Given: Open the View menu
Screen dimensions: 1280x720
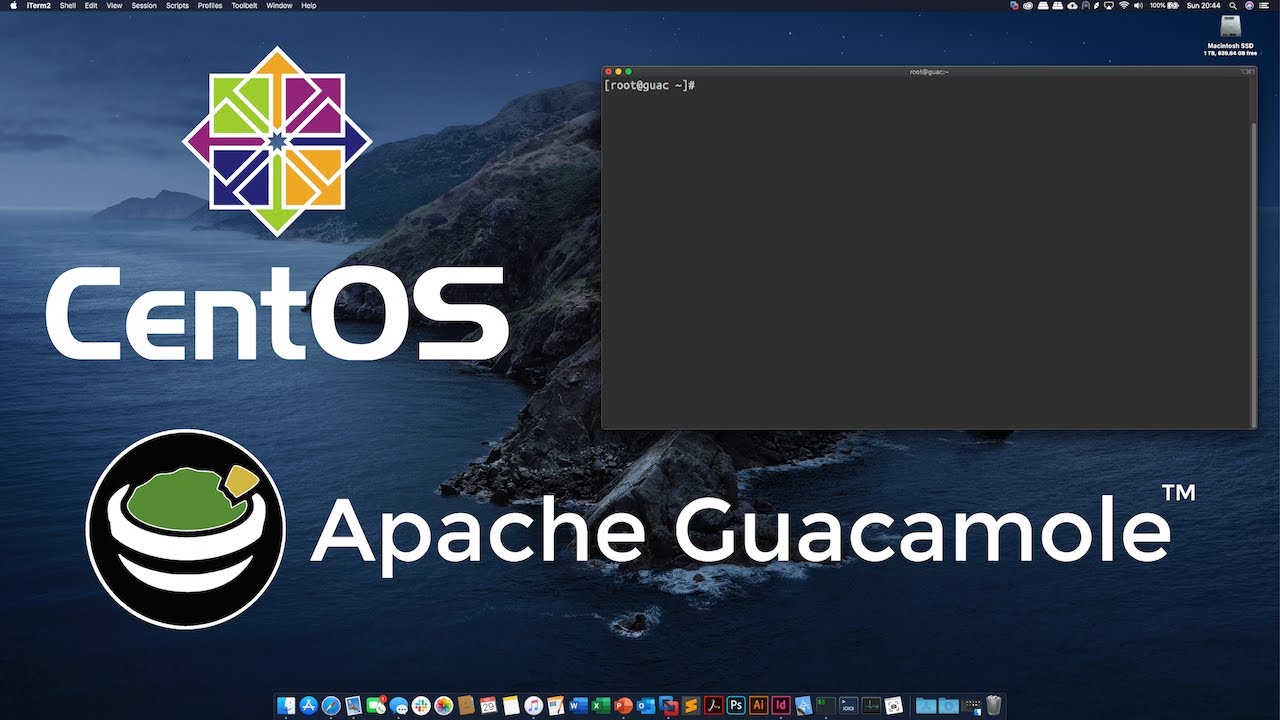Looking at the screenshot, I should 114,5.
